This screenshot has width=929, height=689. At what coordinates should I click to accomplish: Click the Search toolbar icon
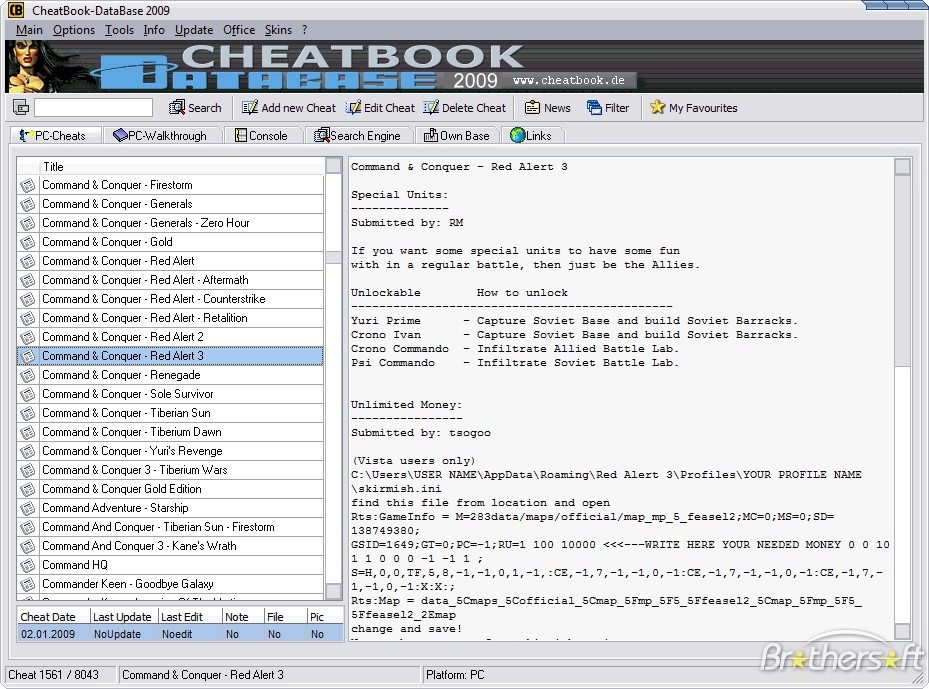point(177,107)
